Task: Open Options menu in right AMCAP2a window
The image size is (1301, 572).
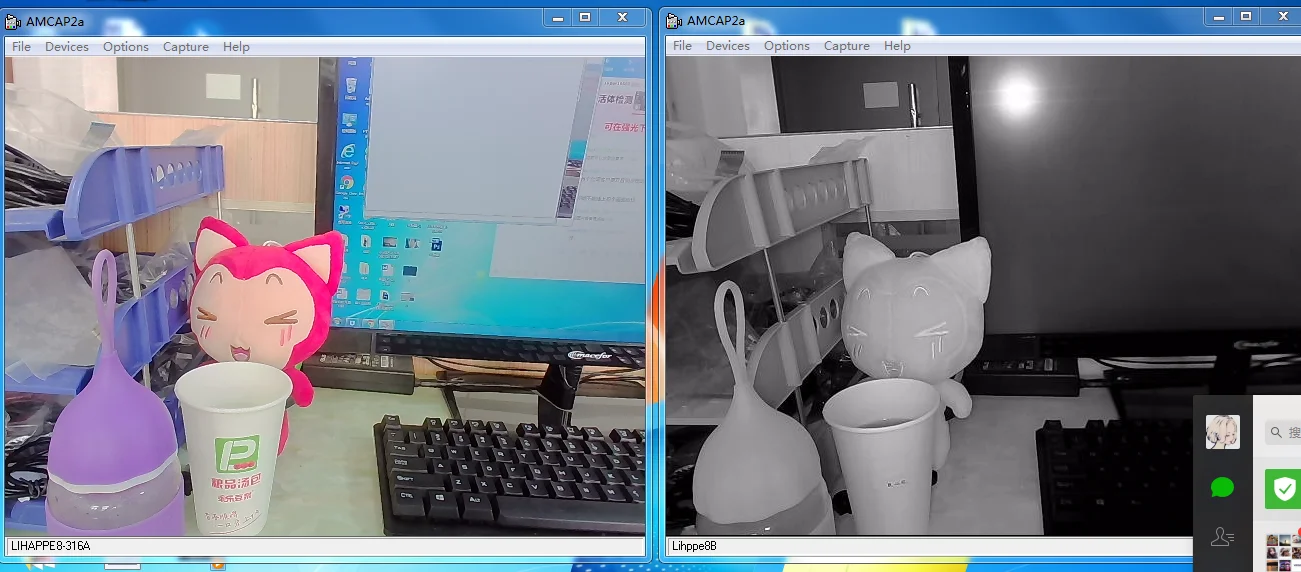Action: coord(787,46)
